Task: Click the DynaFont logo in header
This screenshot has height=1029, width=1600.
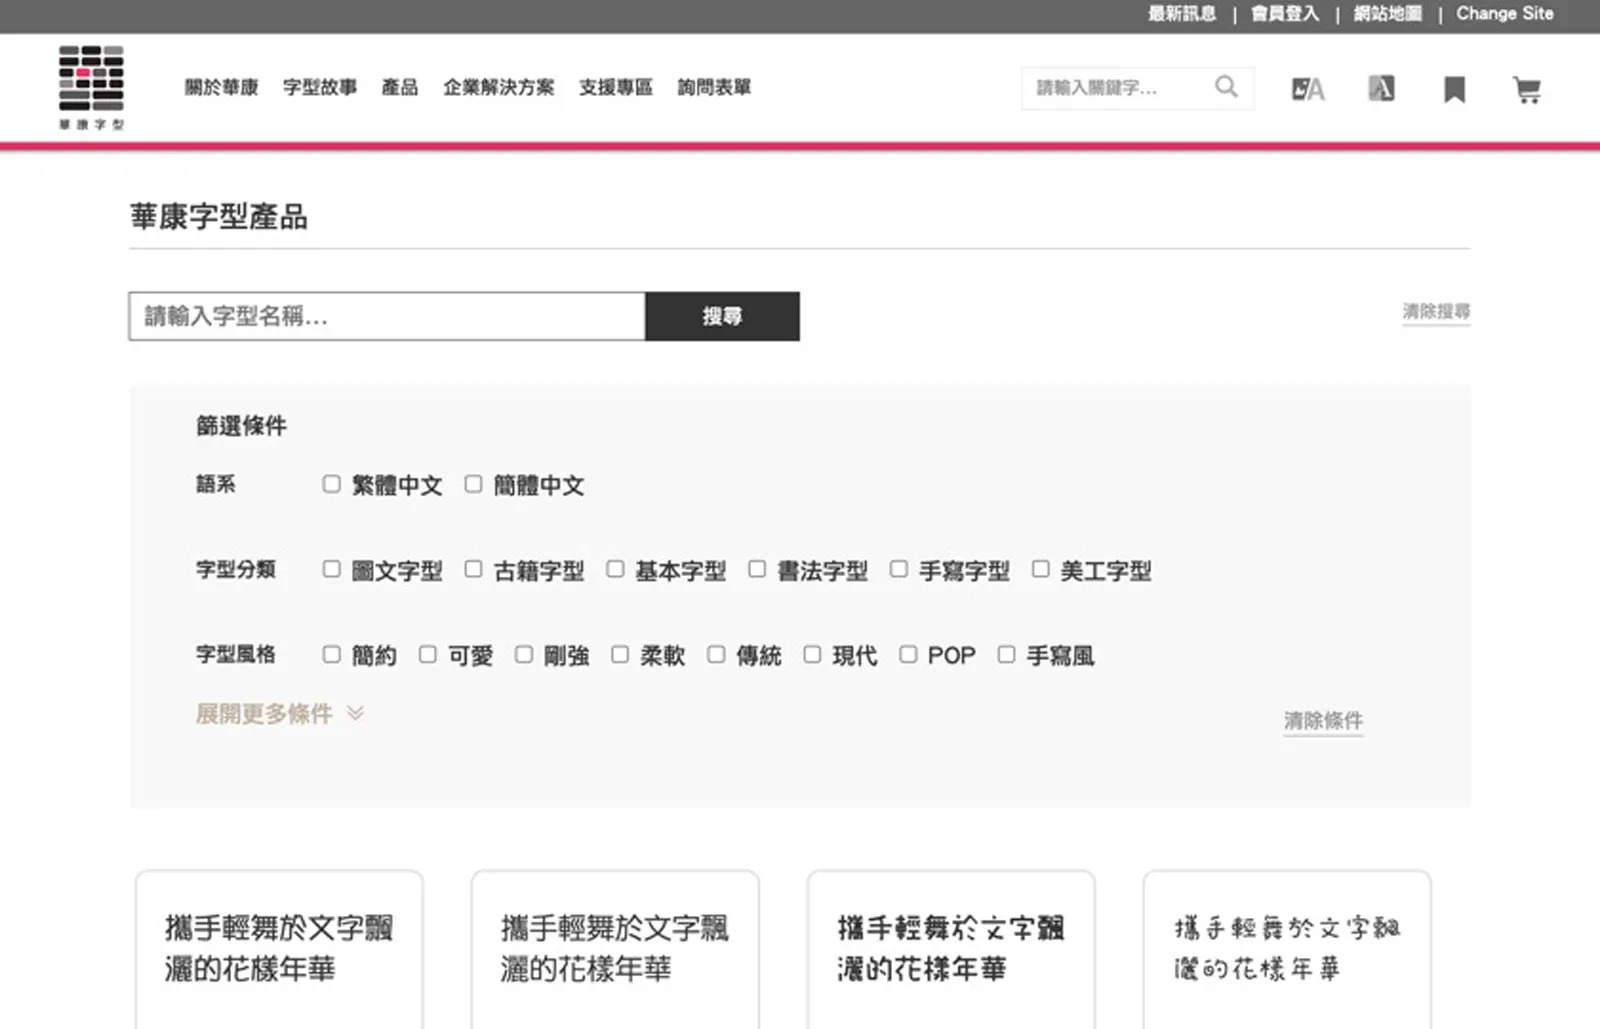Action: [x=91, y=87]
